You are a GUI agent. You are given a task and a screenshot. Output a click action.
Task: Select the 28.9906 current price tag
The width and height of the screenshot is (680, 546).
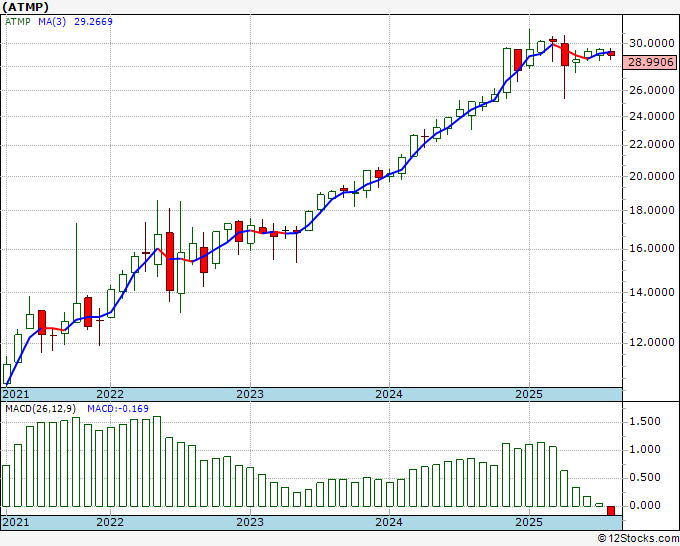coord(651,62)
